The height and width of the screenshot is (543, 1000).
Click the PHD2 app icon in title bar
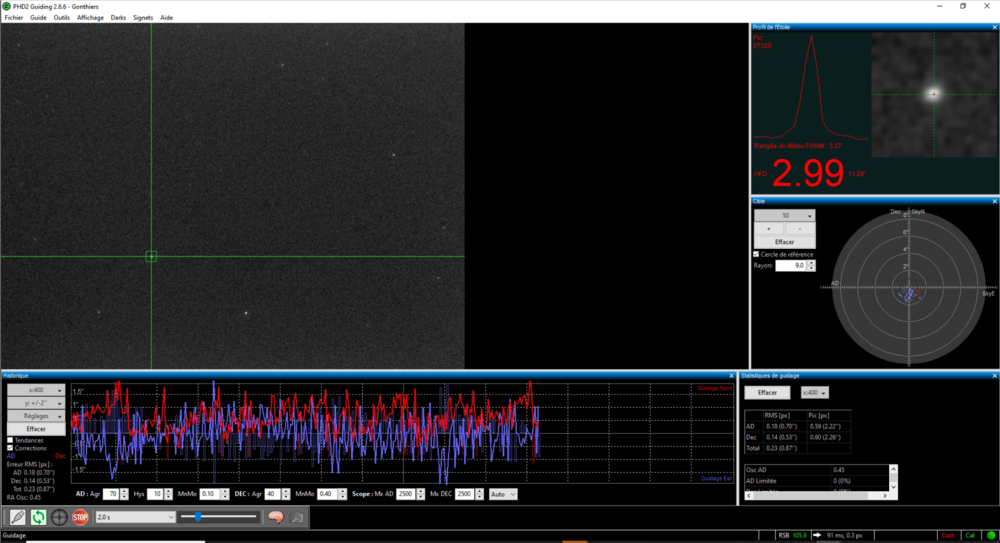coord(6,6)
